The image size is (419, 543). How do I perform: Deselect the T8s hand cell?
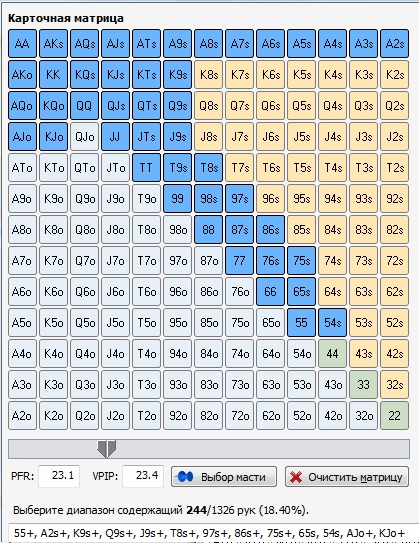pos(208,168)
